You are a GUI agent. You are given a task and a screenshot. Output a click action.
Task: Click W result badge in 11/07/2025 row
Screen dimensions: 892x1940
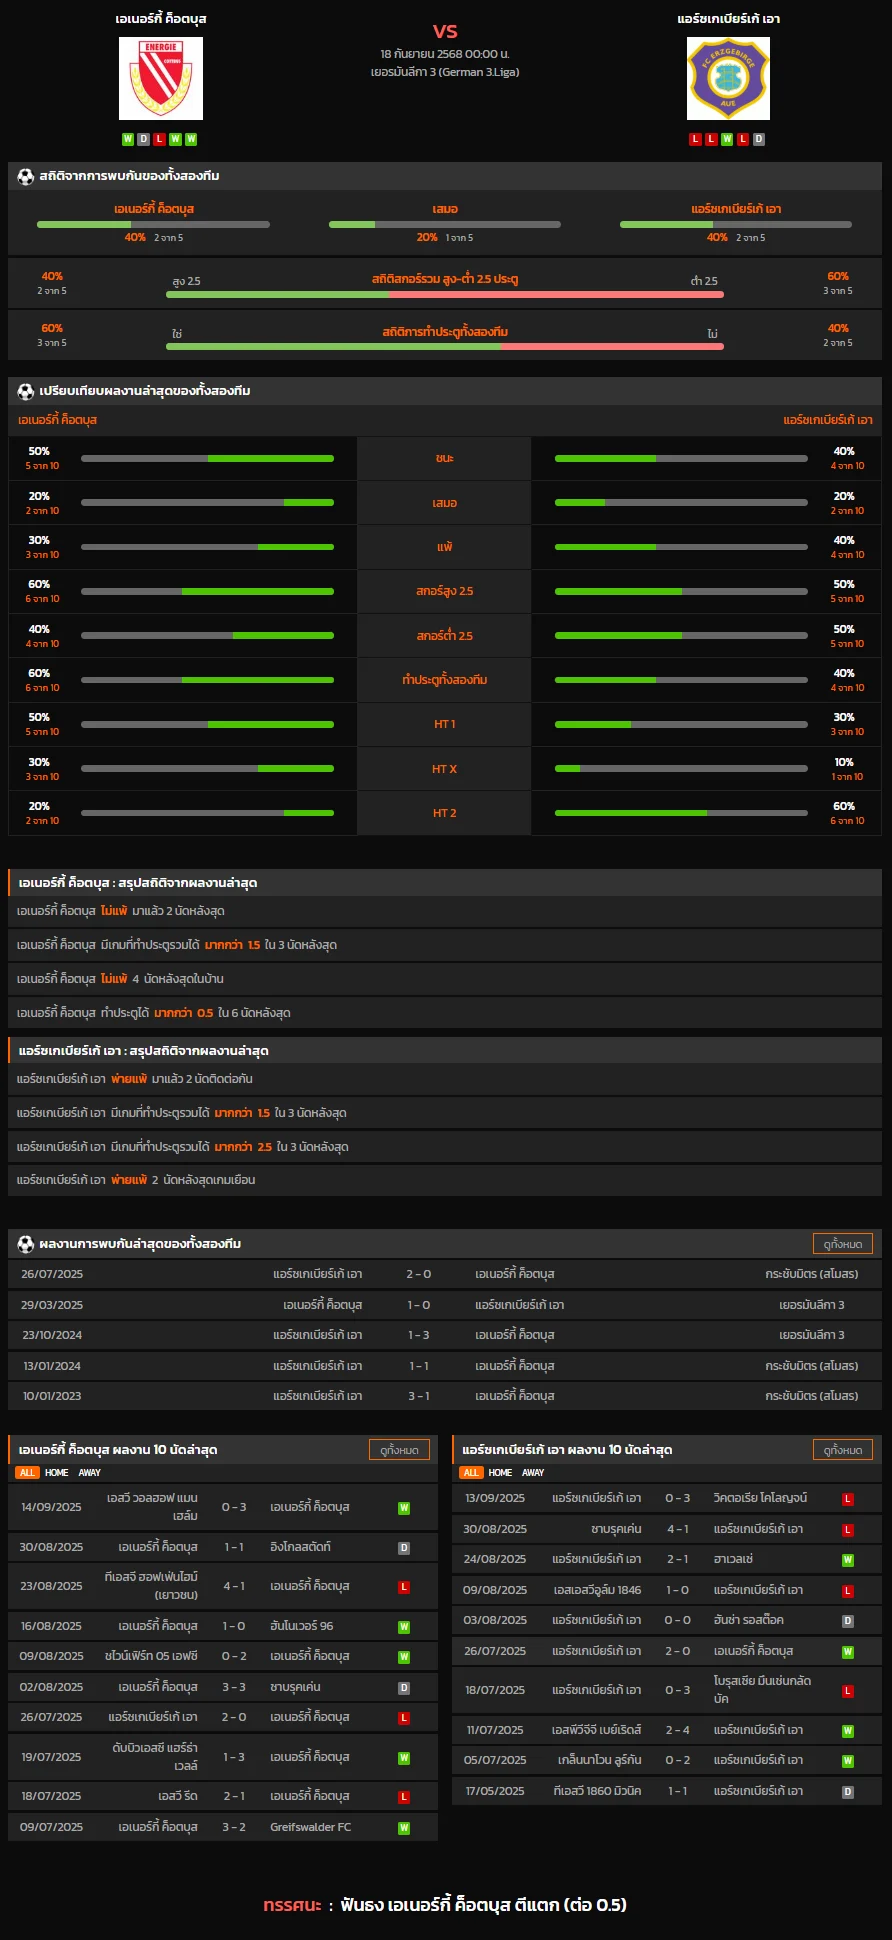coord(848,1731)
